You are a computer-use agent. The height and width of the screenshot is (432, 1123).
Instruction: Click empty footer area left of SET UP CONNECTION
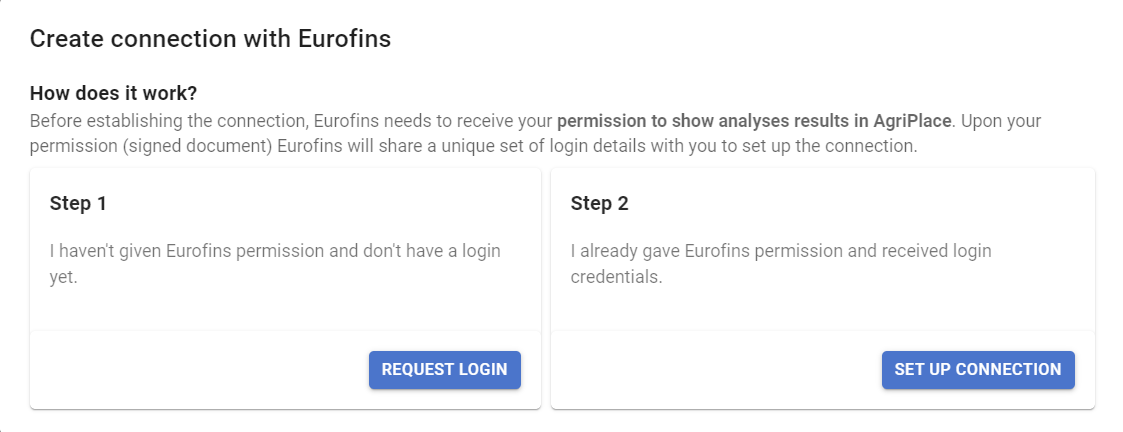pos(716,370)
